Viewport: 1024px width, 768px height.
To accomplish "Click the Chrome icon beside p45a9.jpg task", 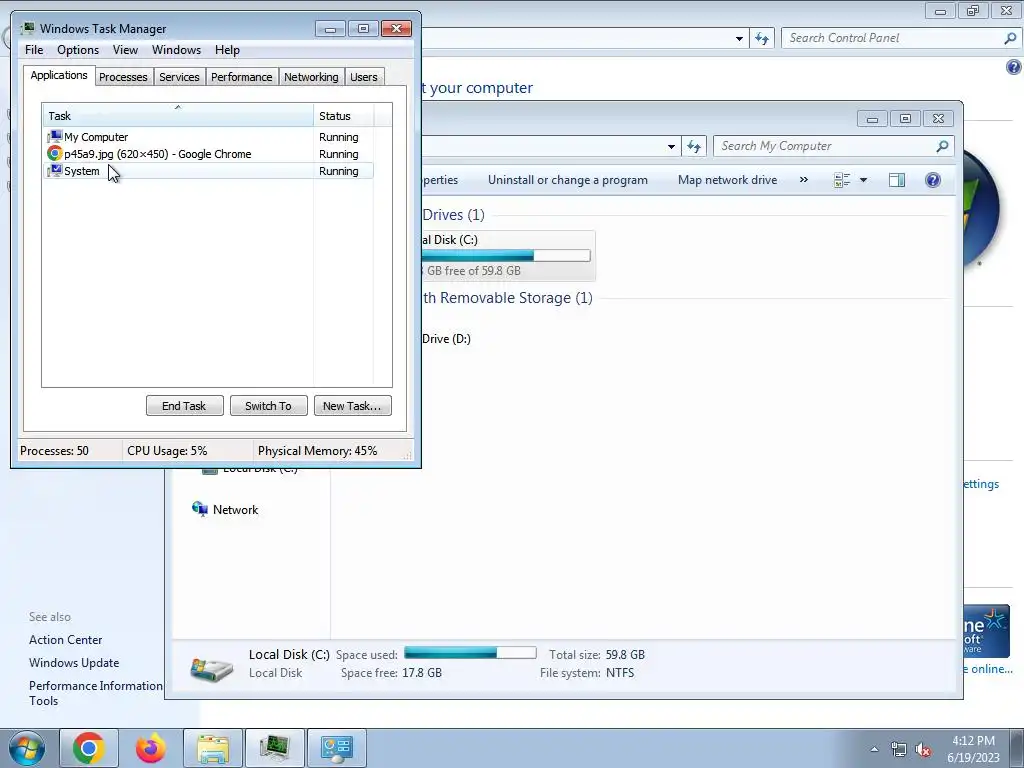I will (x=55, y=153).
